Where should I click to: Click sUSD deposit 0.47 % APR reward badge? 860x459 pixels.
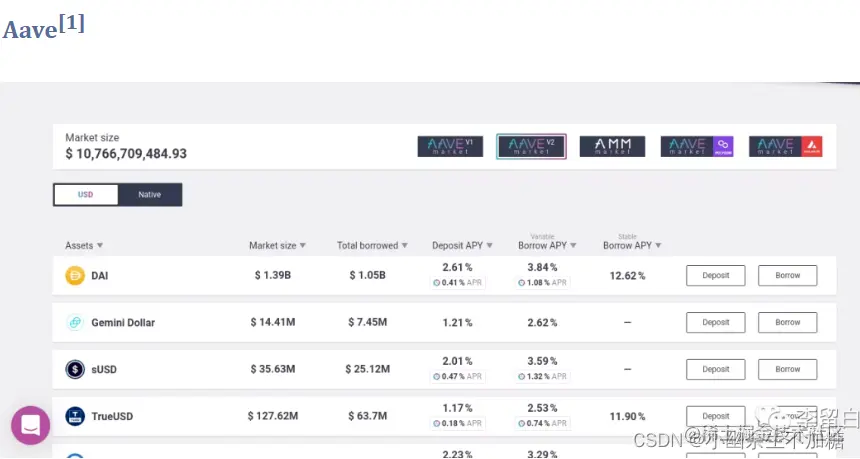coord(457,376)
